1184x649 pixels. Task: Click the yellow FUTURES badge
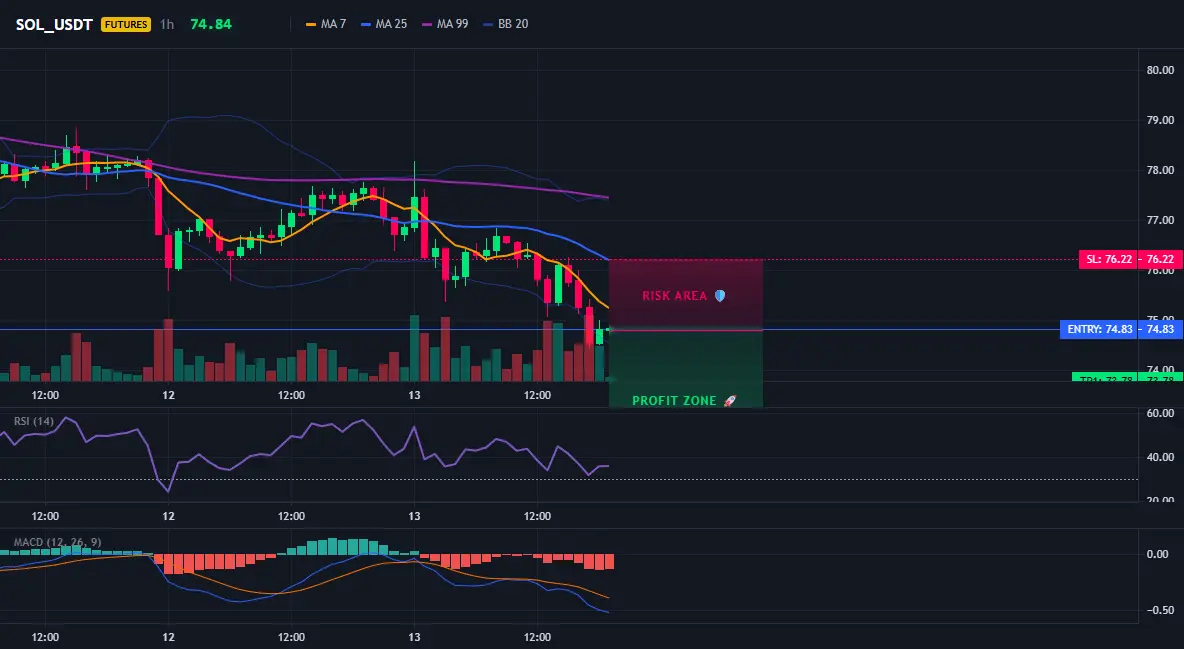126,24
